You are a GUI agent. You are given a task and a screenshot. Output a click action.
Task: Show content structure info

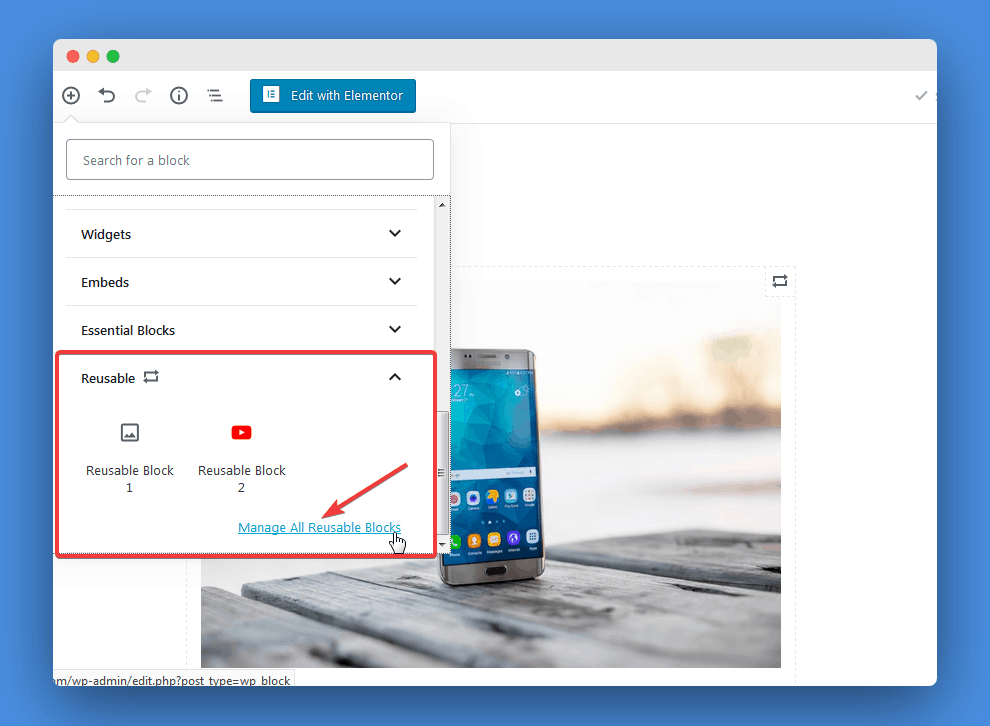click(x=179, y=95)
